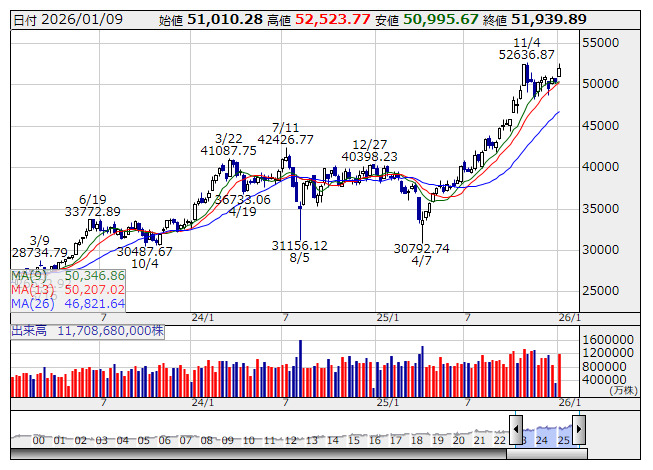The width and height of the screenshot is (653, 470).
Task: Click the horizontal scrollbar thumb under the year navigator
Action: pyautogui.click(x=547, y=453)
